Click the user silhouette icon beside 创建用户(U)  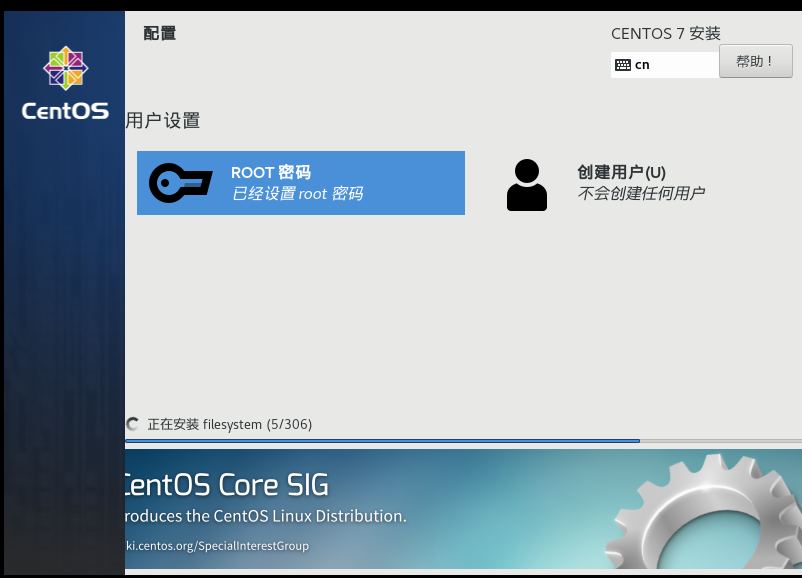[526, 183]
